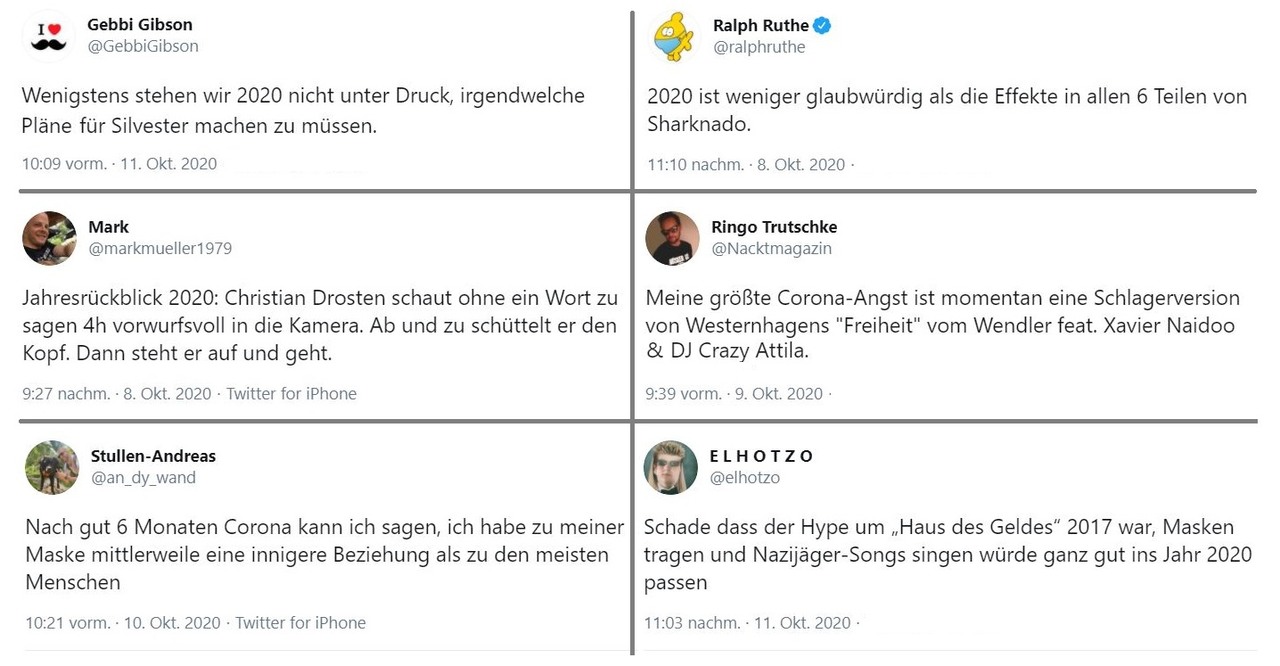Click Twitter for iPhone on Mark's tweet
Image resolution: width=1280 pixels, height=666 pixels.
point(292,393)
